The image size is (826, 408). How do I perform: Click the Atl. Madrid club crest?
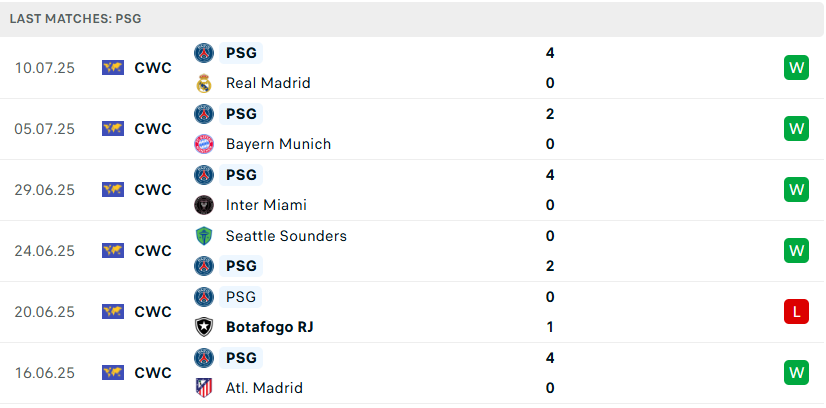coord(204,388)
